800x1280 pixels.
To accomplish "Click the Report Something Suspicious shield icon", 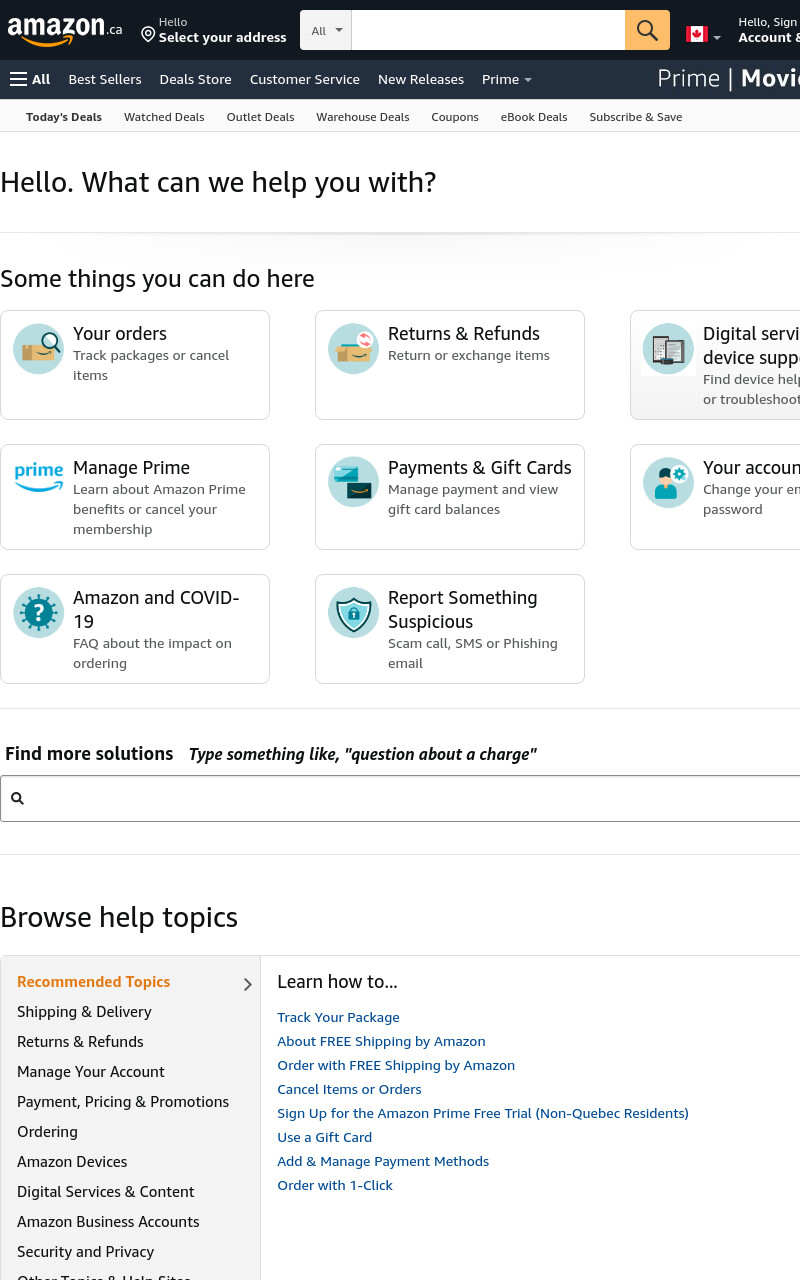I will point(353,613).
